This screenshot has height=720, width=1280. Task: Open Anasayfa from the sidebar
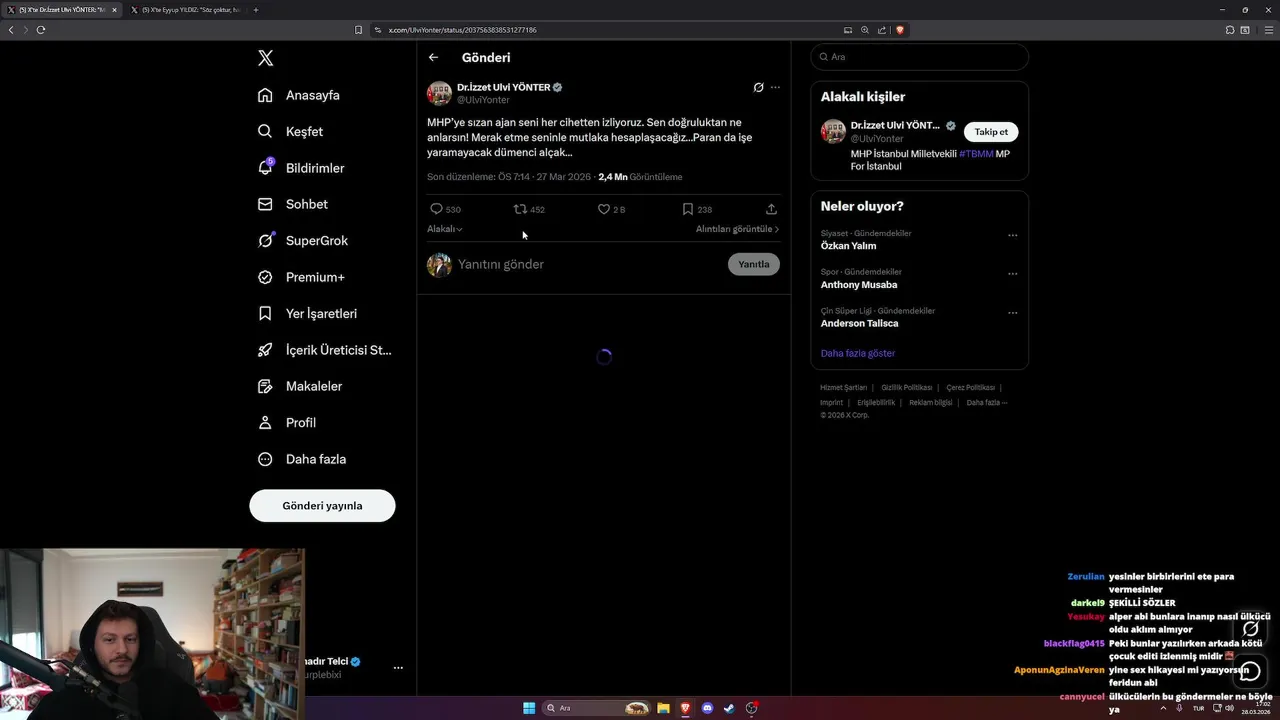[299, 95]
